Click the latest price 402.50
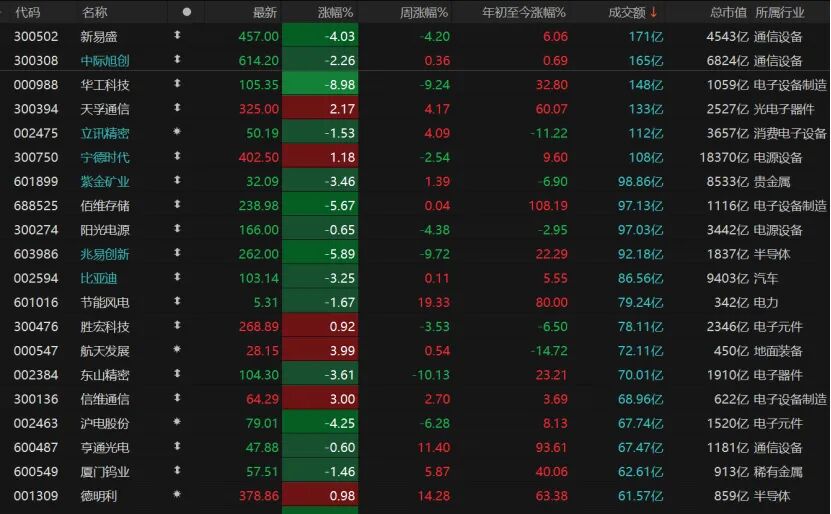 (x=259, y=157)
